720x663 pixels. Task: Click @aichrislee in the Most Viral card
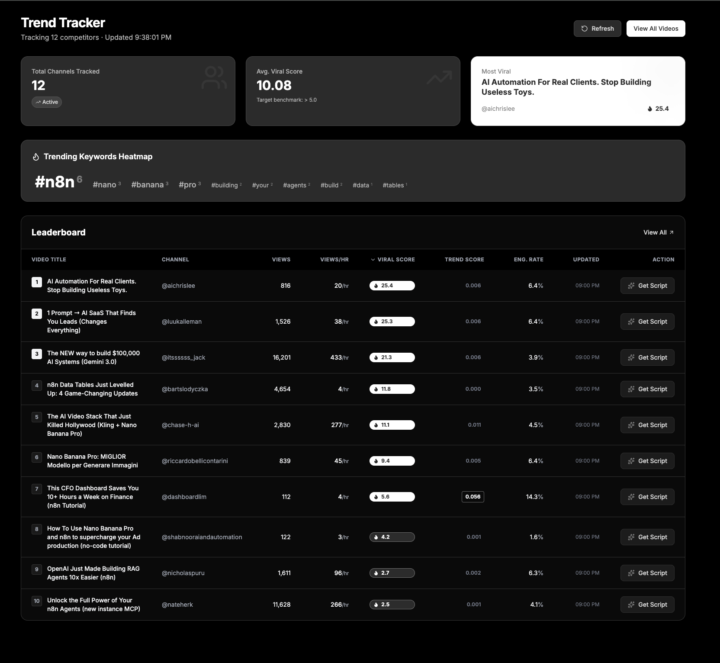498,109
